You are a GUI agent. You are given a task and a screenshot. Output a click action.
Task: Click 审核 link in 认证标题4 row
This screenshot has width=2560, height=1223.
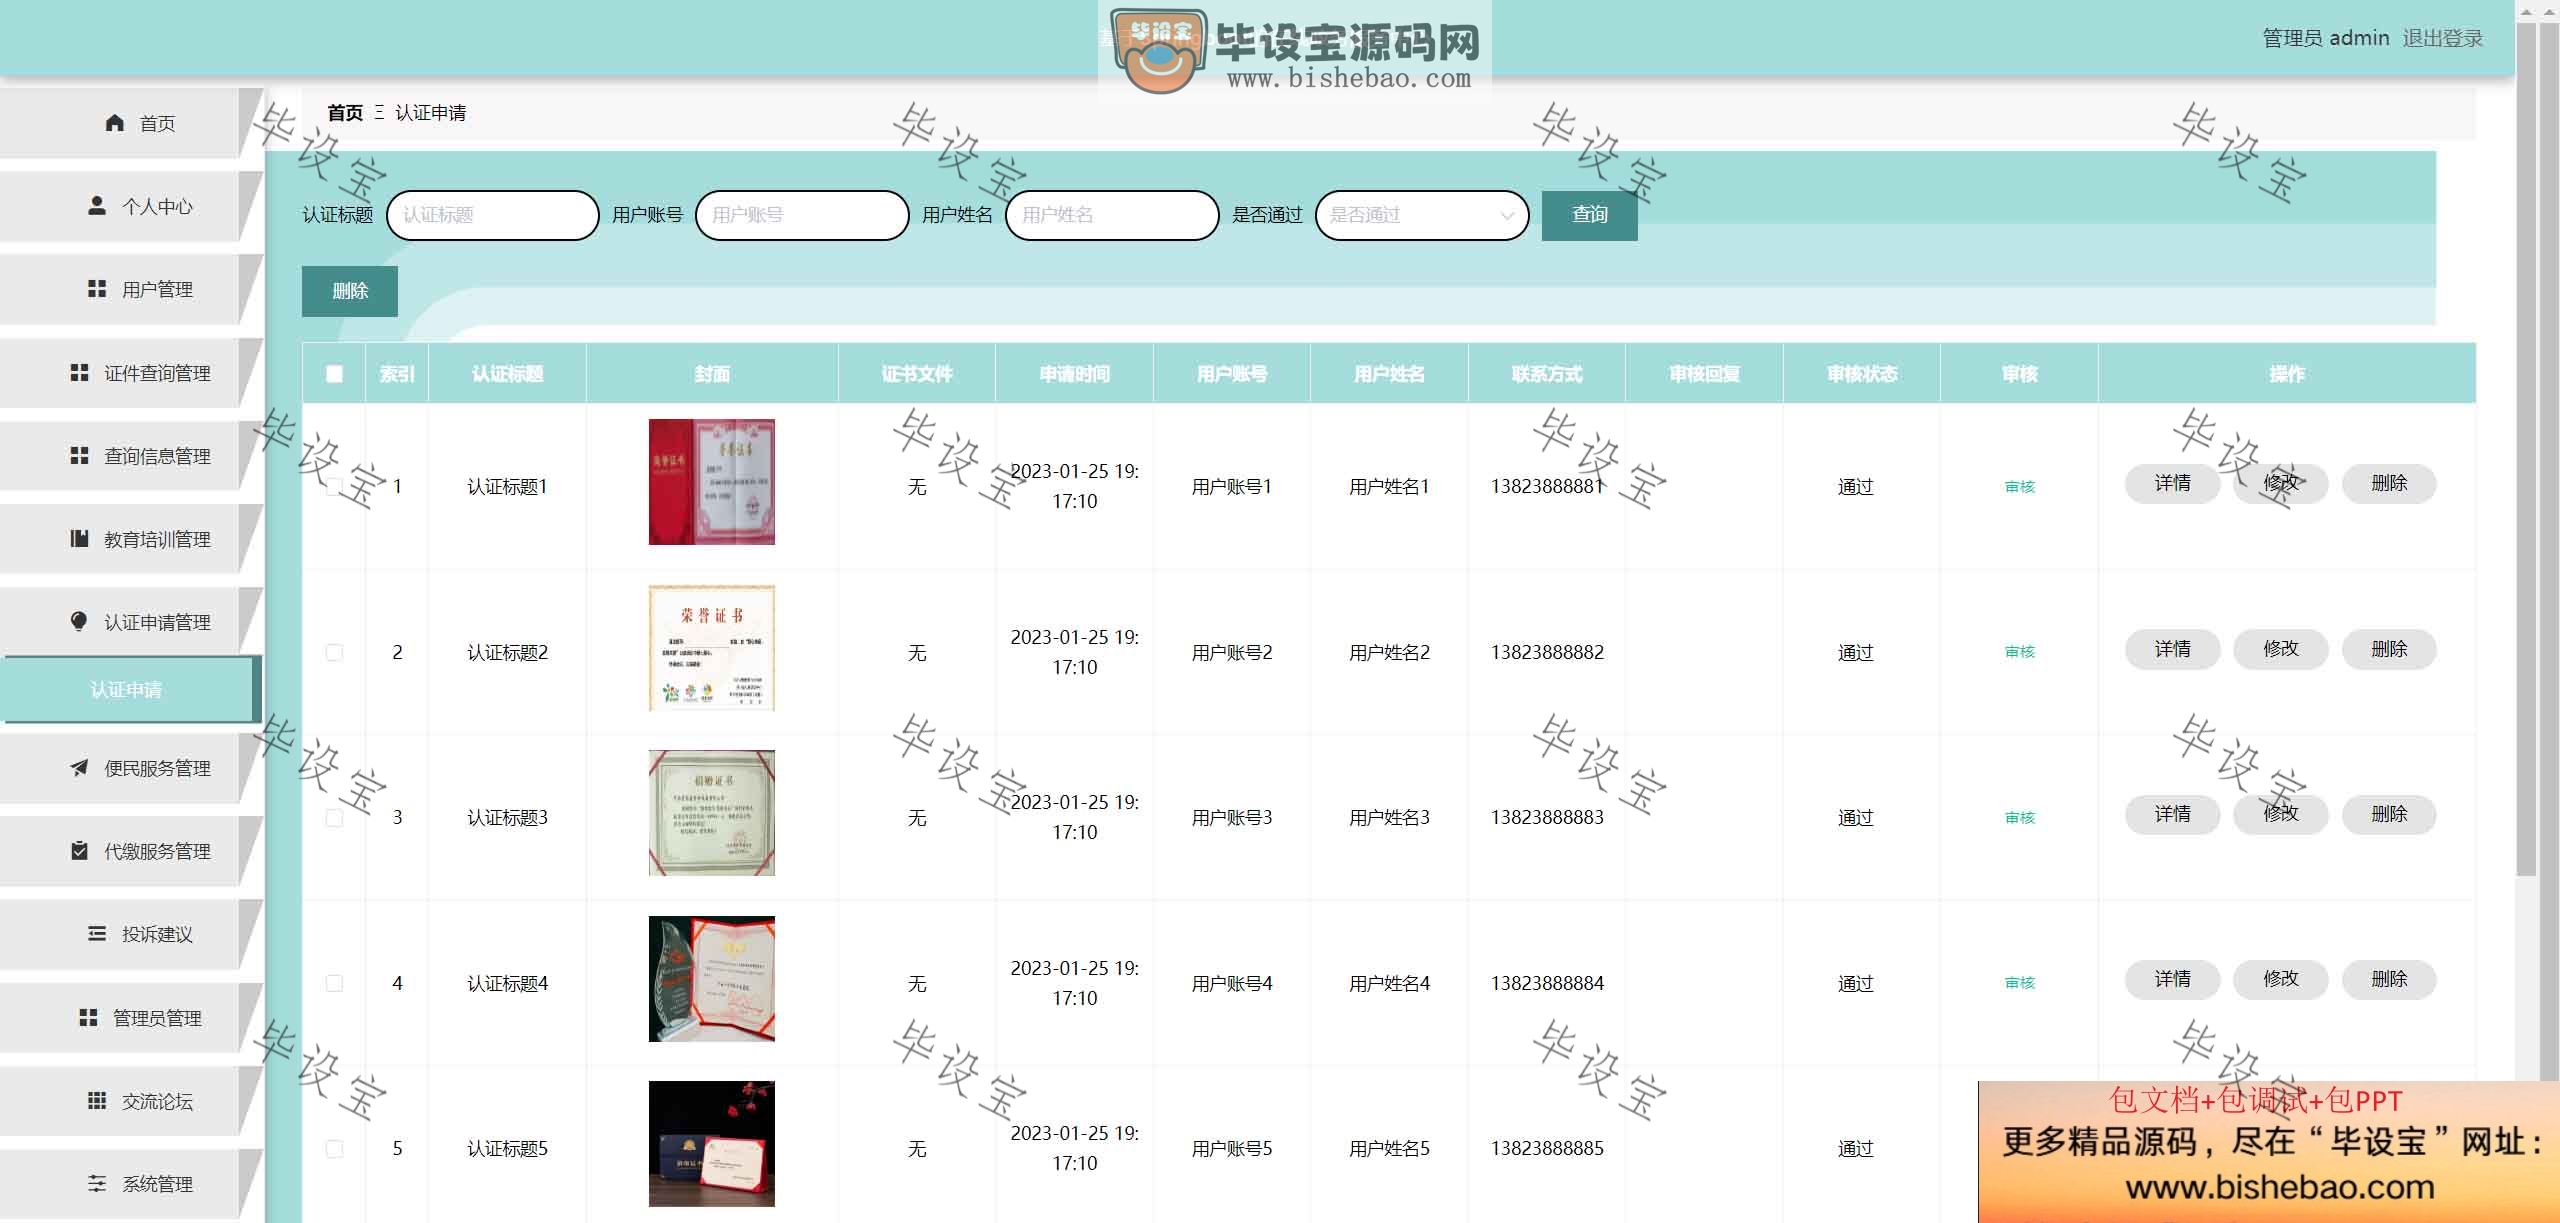pyautogui.click(x=2019, y=983)
